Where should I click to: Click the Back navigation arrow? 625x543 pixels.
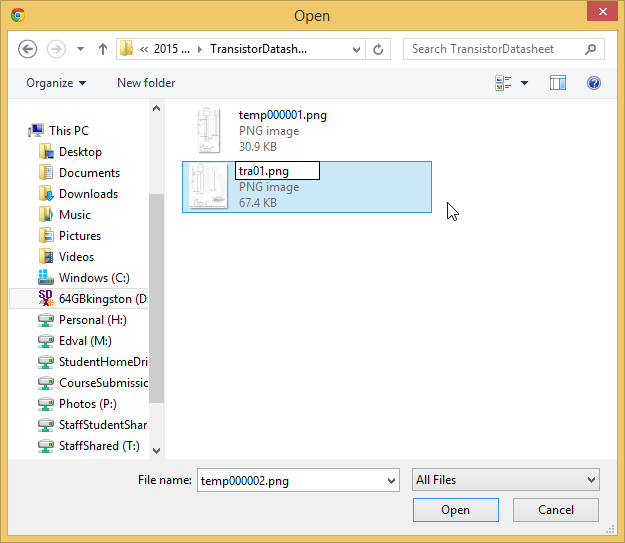click(x=28, y=49)
